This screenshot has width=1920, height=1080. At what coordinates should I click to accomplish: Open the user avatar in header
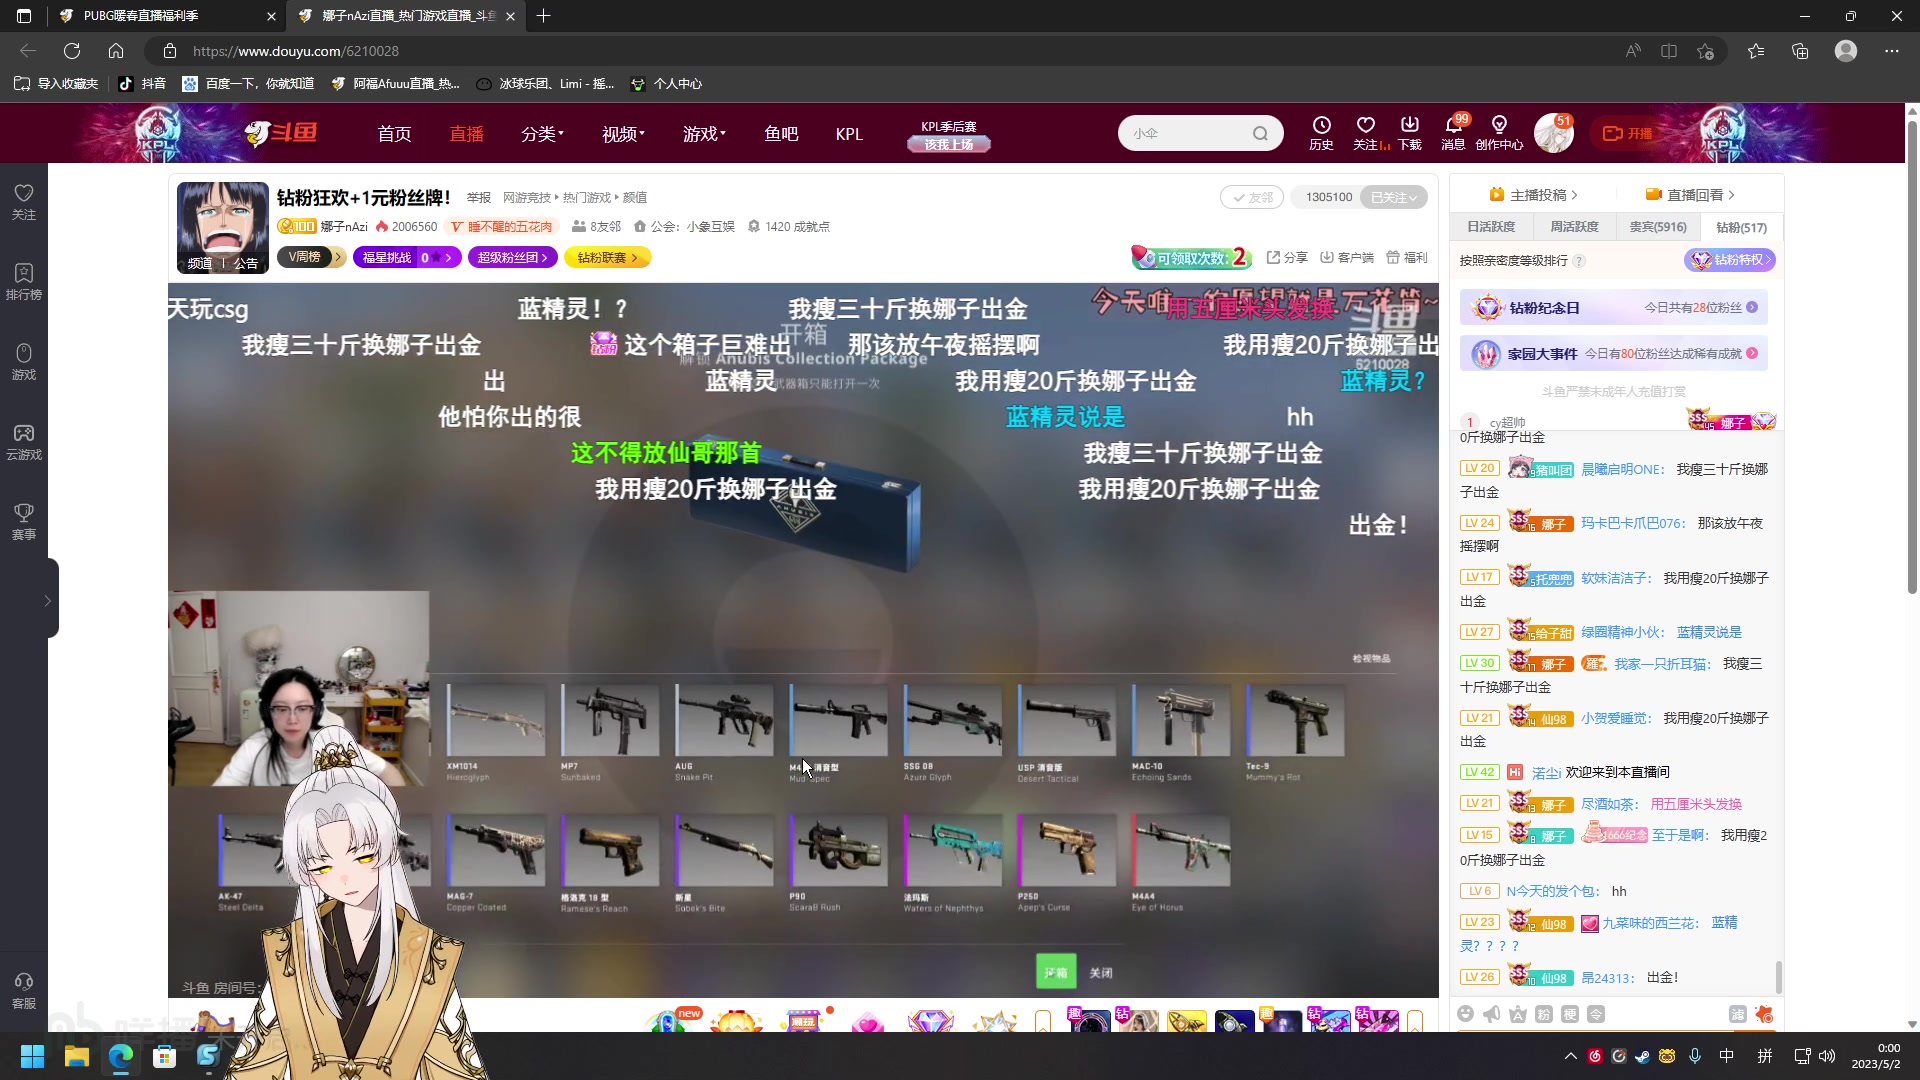(x=1554, y=133)
